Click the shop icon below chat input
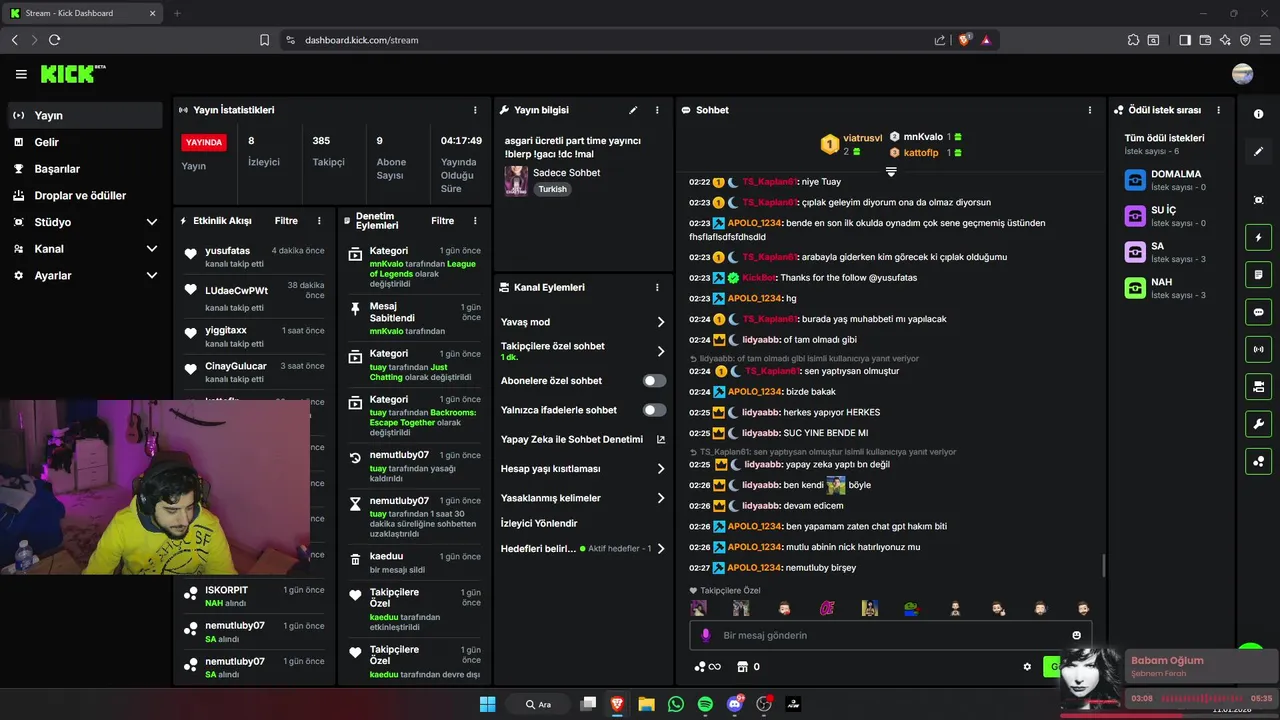The height and width of the screenshot is (720, 1280). [x=742, y=667]
